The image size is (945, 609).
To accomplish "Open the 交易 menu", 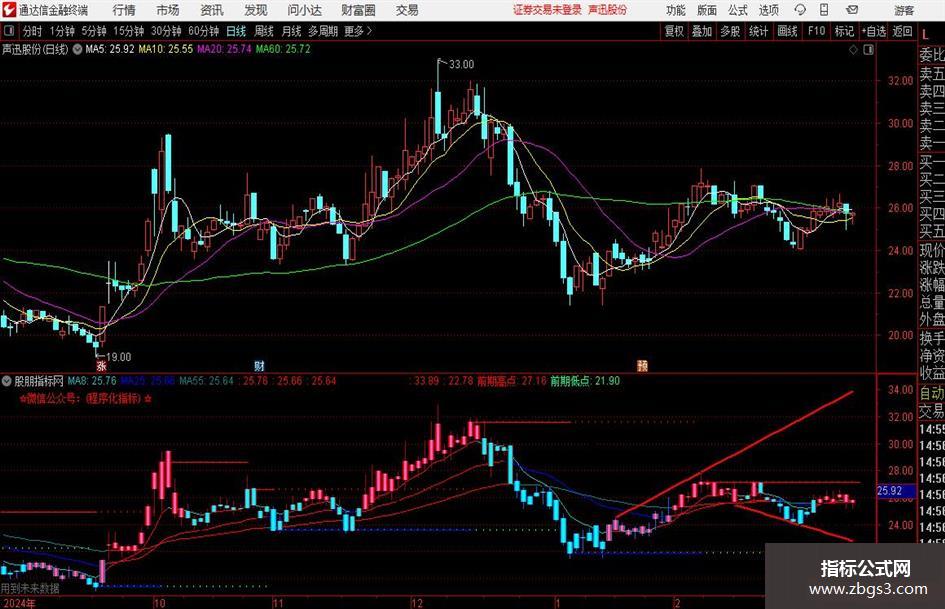I will coord(407,10).
